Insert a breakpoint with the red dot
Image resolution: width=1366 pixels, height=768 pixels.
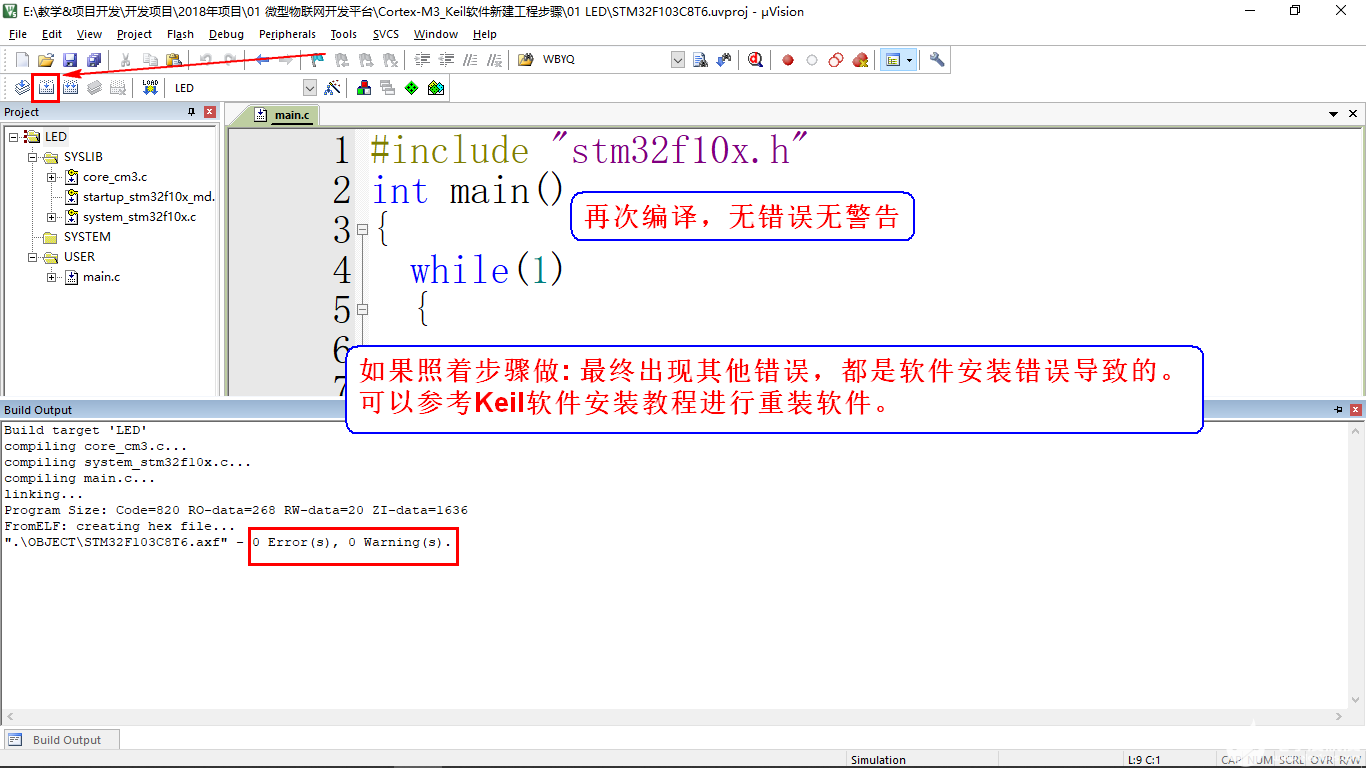pos(788,60)
